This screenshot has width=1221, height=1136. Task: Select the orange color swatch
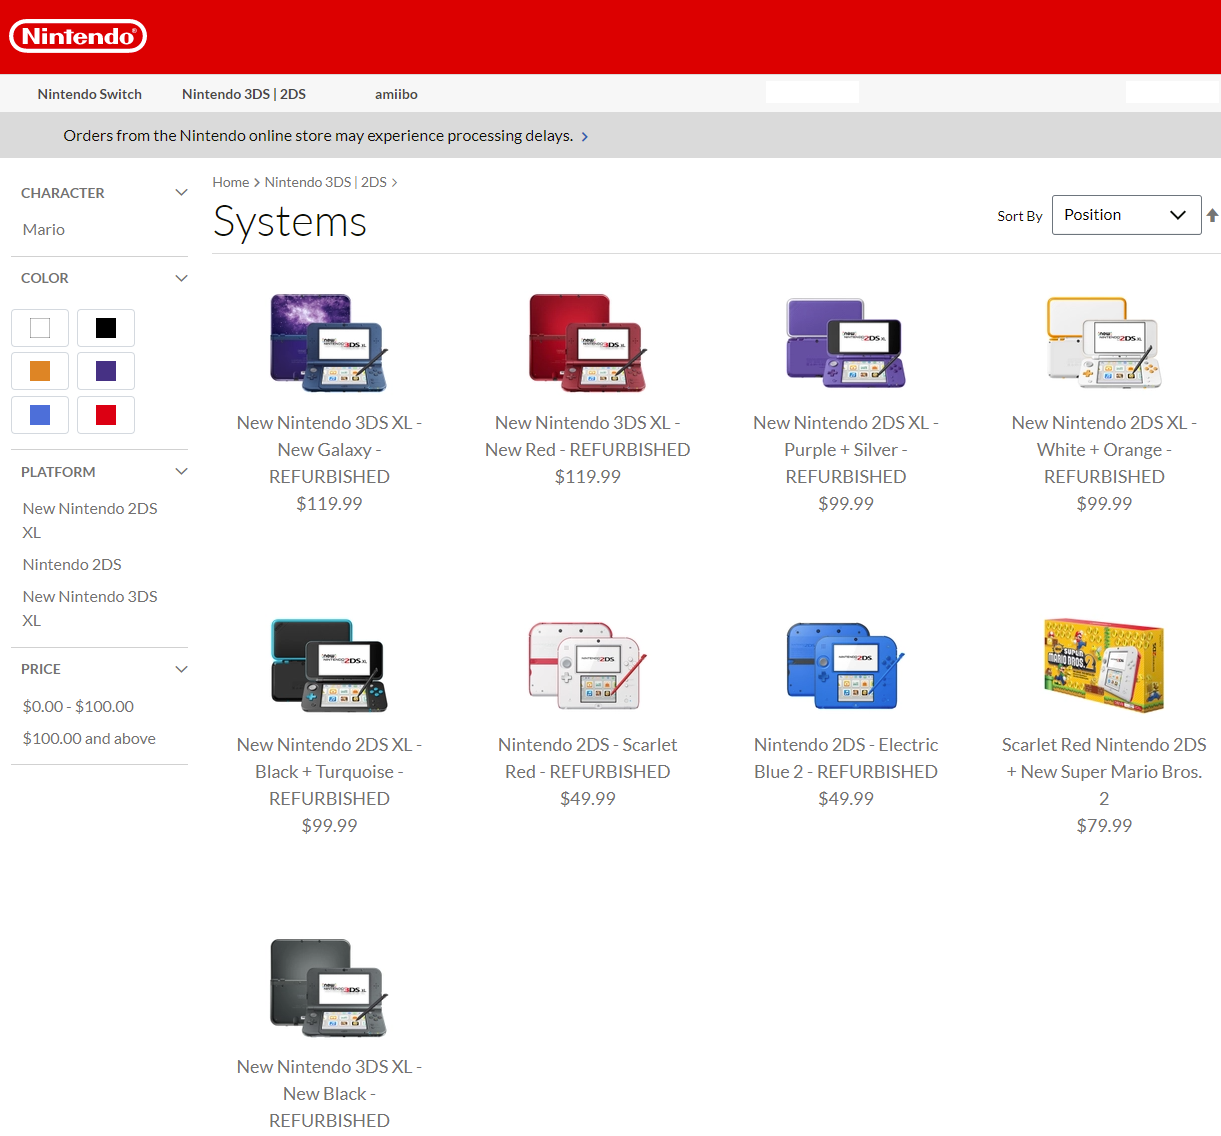(x=40, y=371)
